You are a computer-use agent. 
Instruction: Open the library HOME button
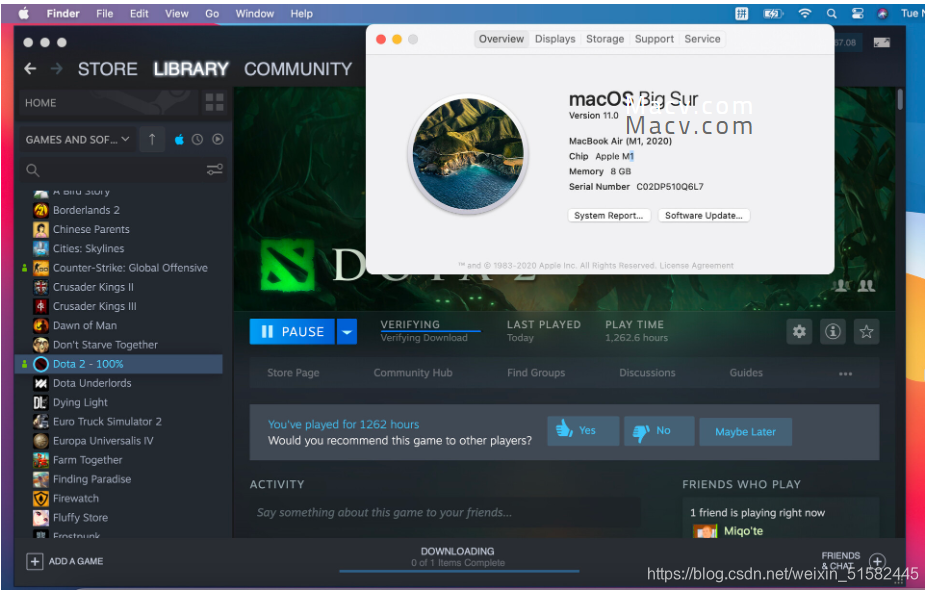pyautogui.click(x=109, y=103)
